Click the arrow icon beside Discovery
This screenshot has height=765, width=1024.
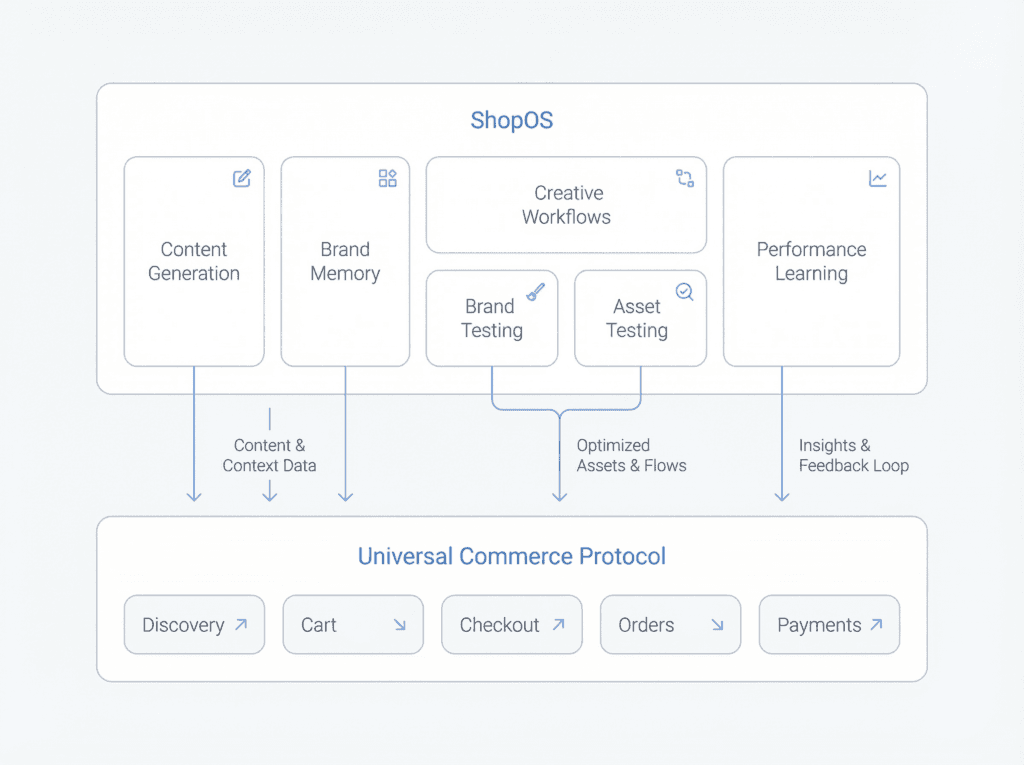241,625
